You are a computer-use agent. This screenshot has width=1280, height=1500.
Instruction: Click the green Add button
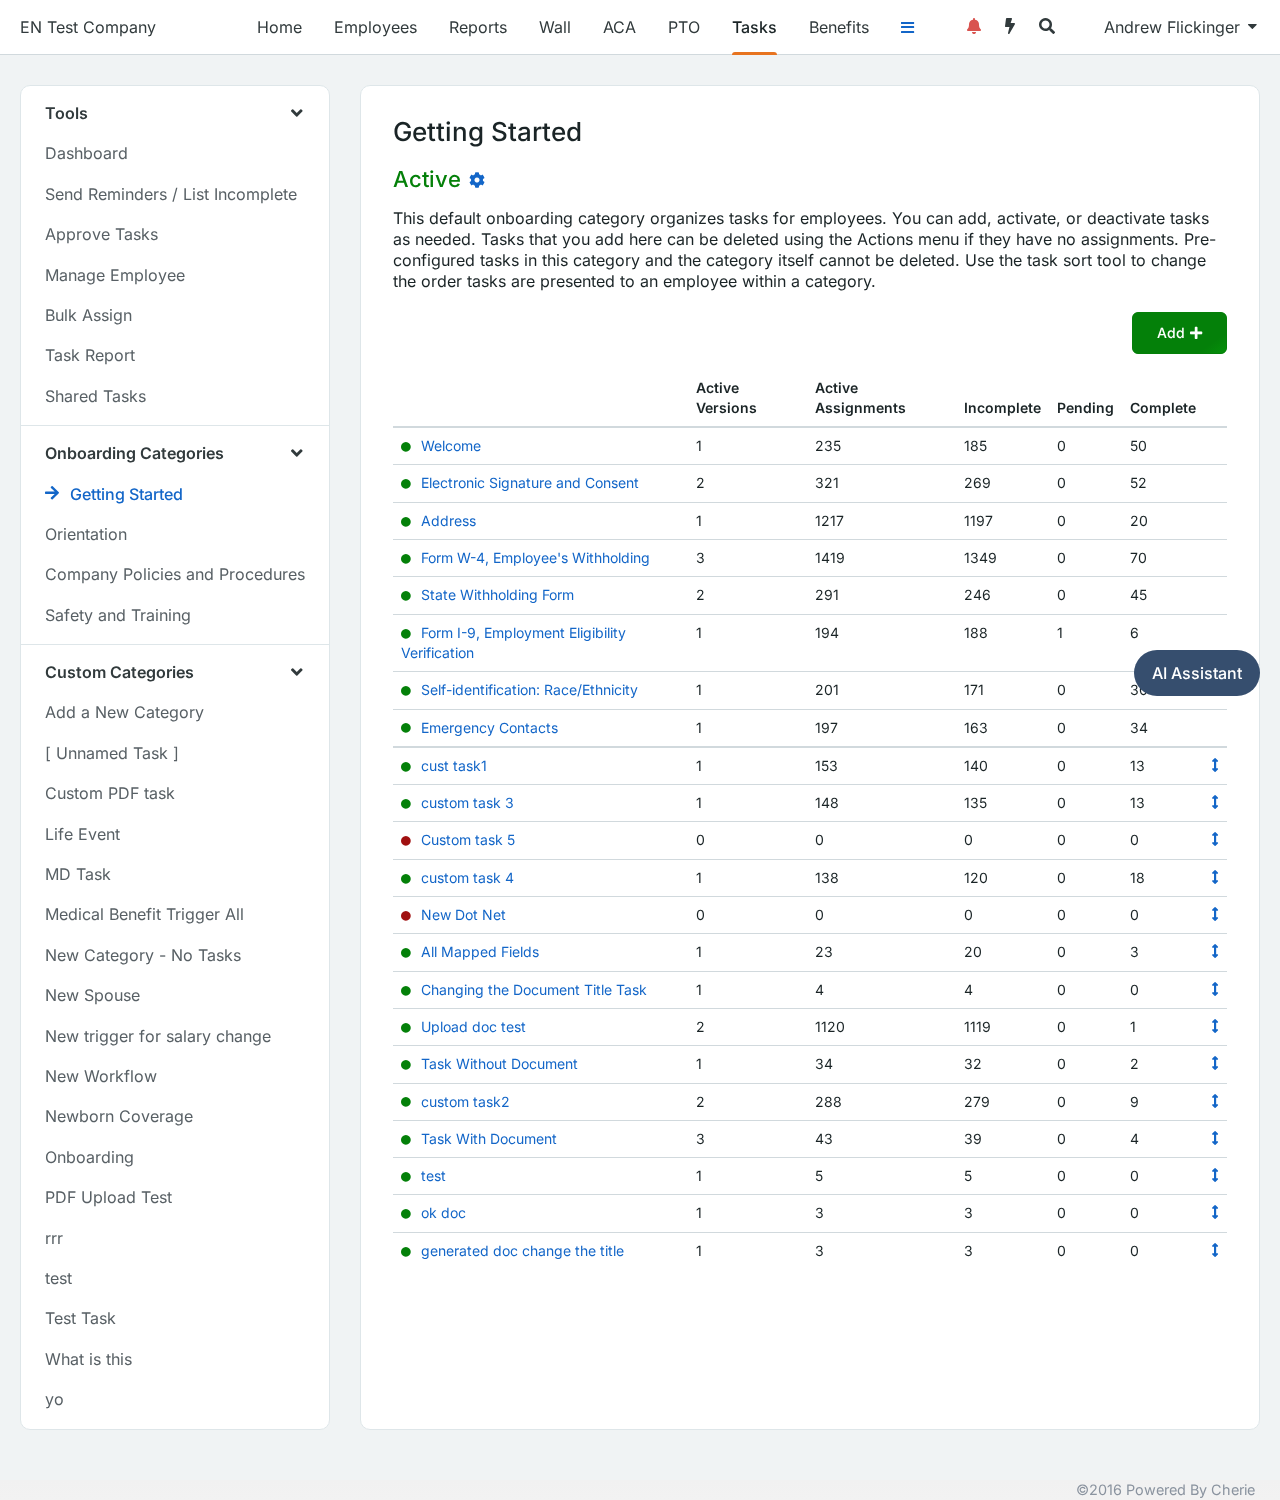point(1179,333)
